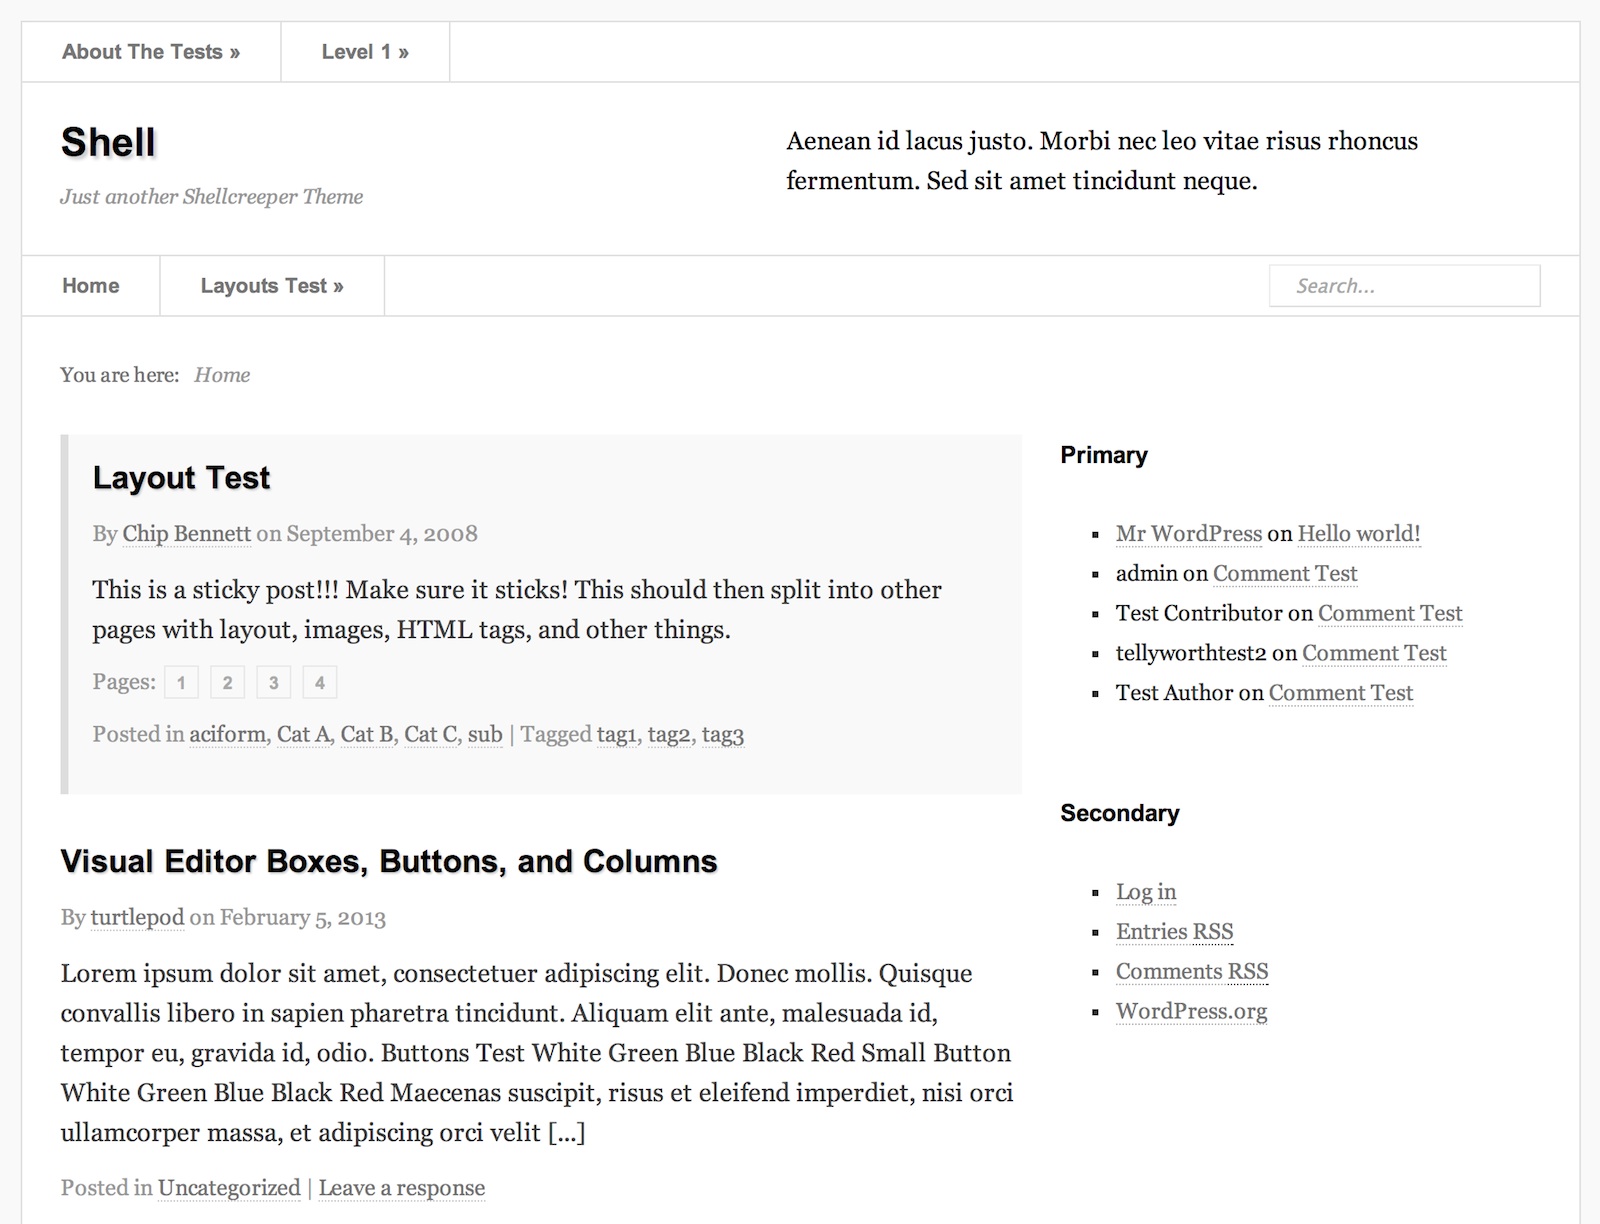Click the Log in link
This screenshot has width=1600, height=1224.
tap(1146, 892)
